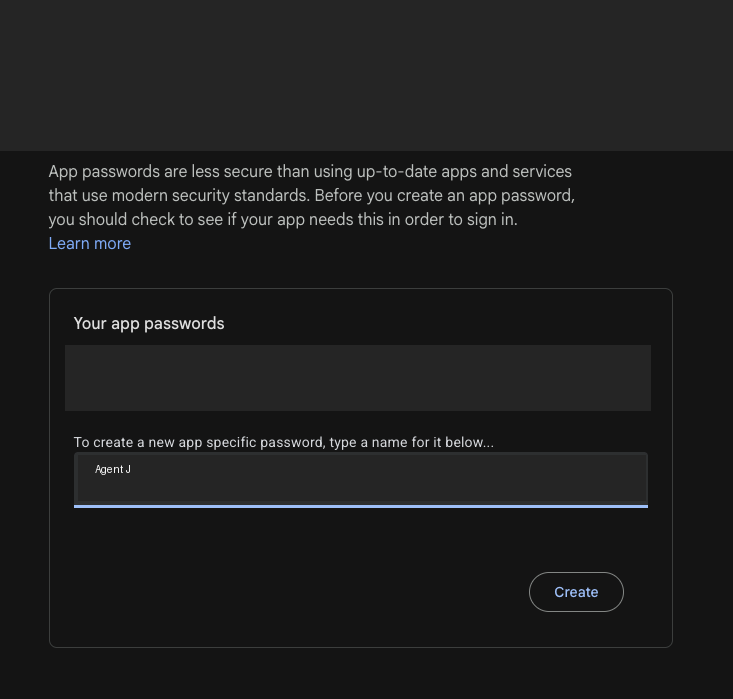Click the words 'App passwords' starting the description
Viewport: 733px width, 699px height.
tap(104, 172)
